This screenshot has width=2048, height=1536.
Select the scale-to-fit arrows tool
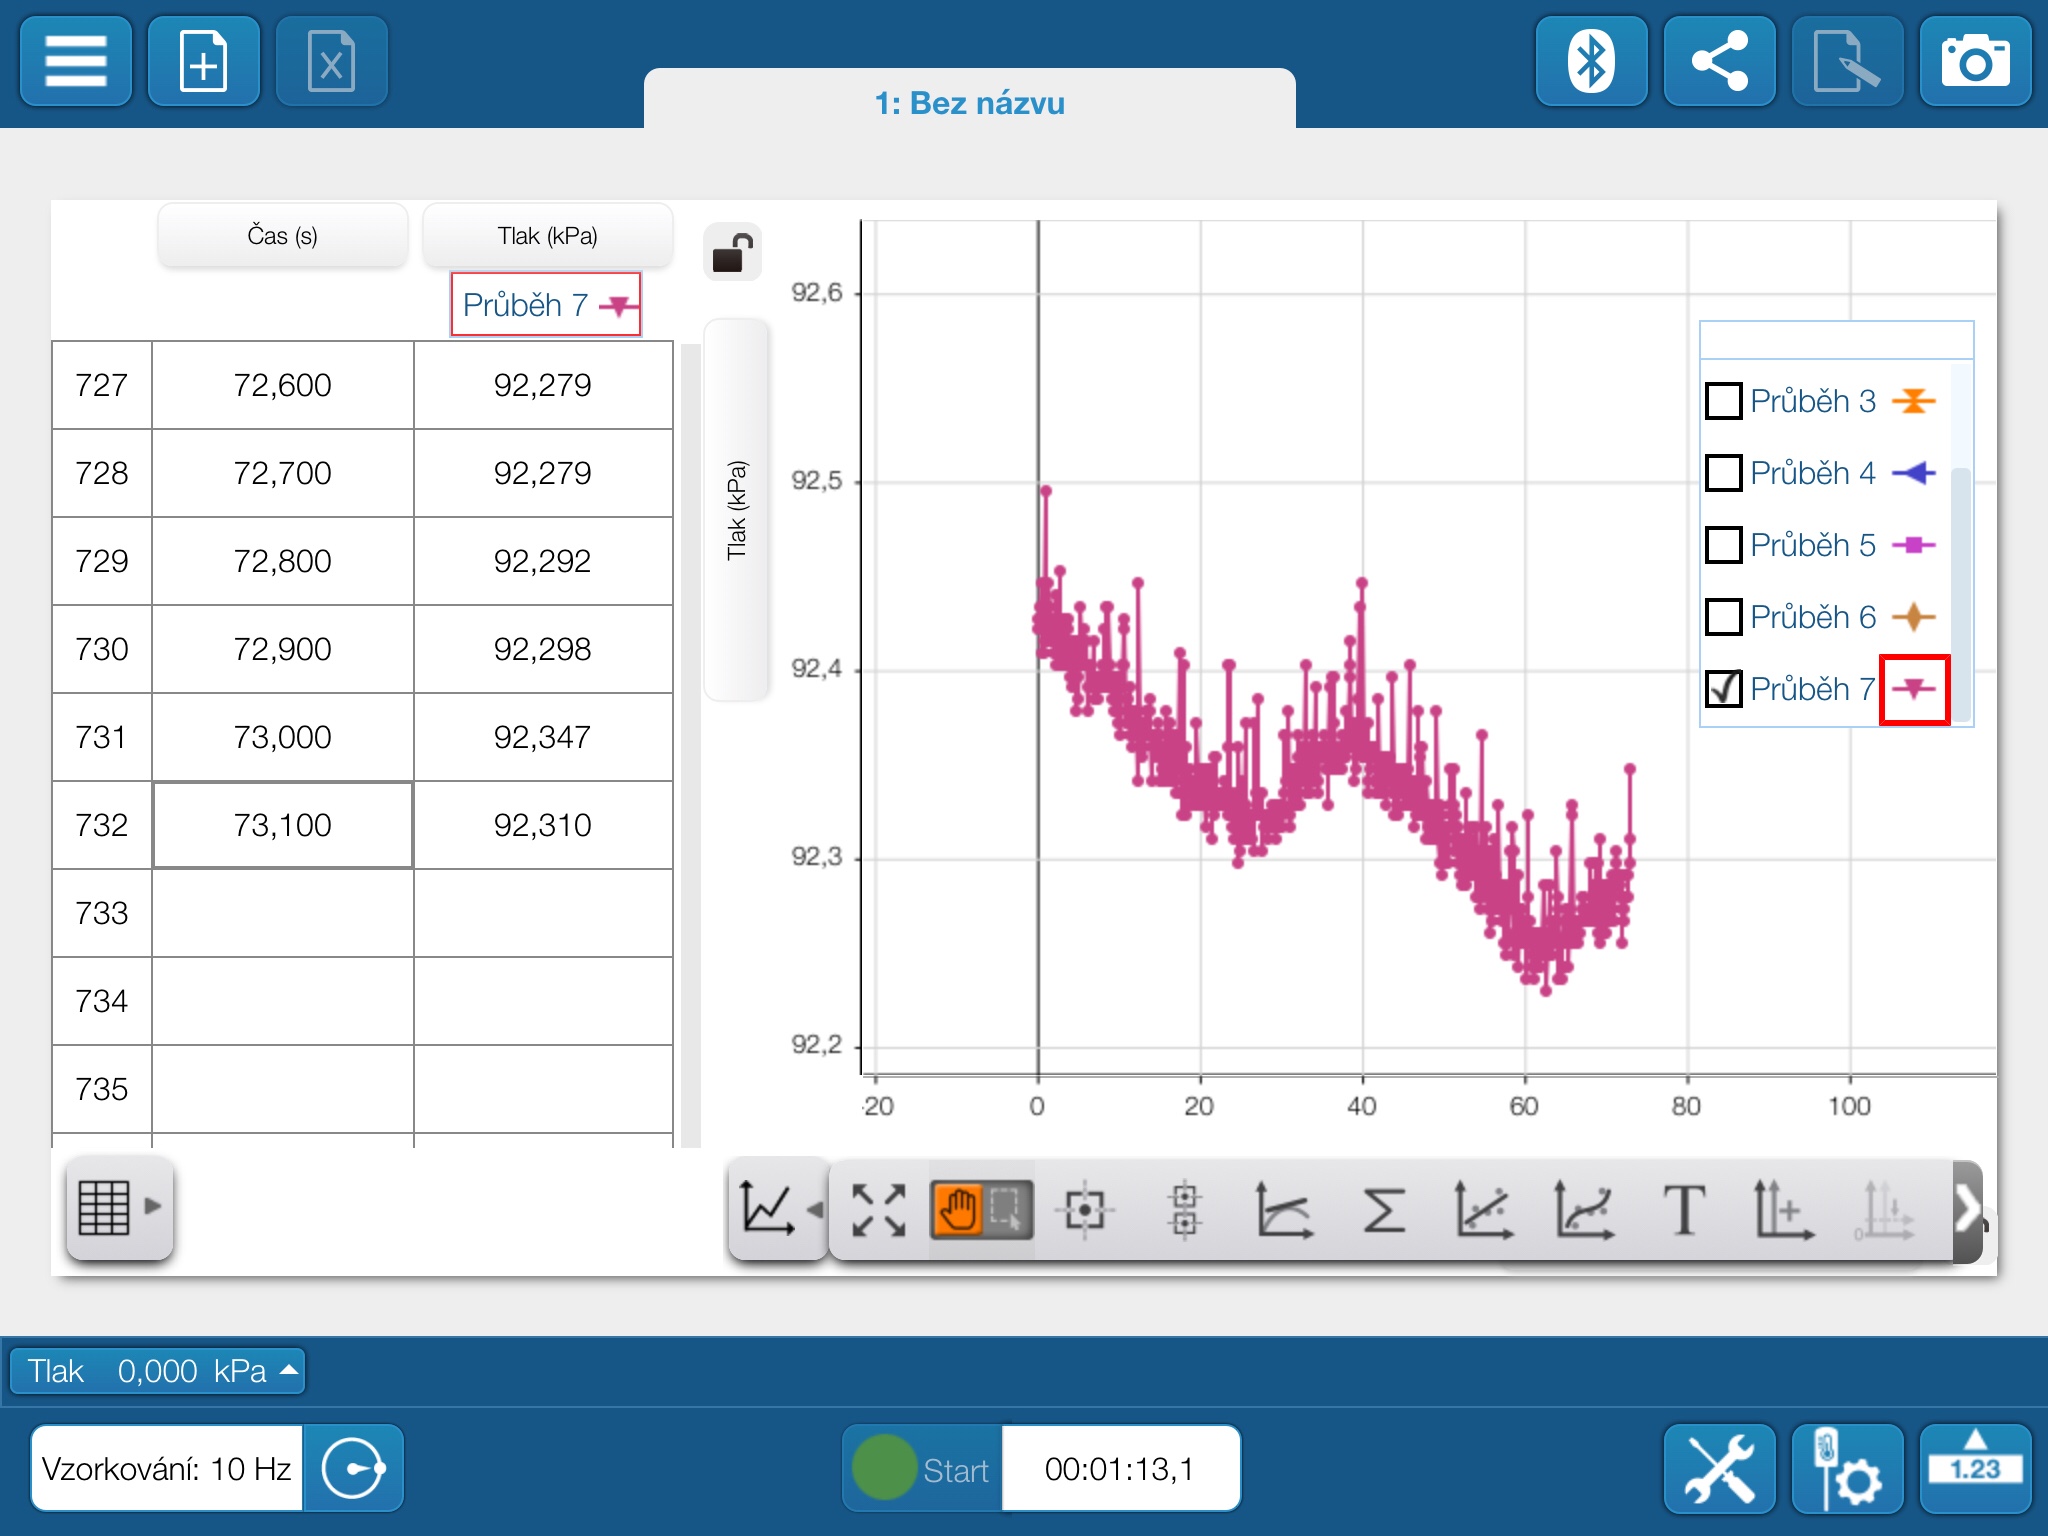[x=878, y=1210]
